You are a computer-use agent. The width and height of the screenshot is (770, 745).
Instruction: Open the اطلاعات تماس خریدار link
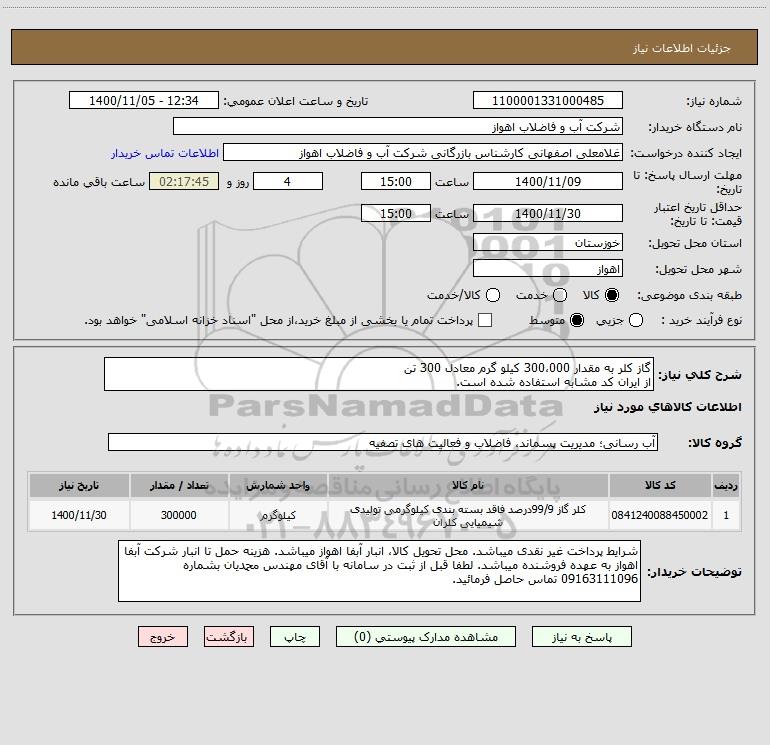click(x=165, y=153)
